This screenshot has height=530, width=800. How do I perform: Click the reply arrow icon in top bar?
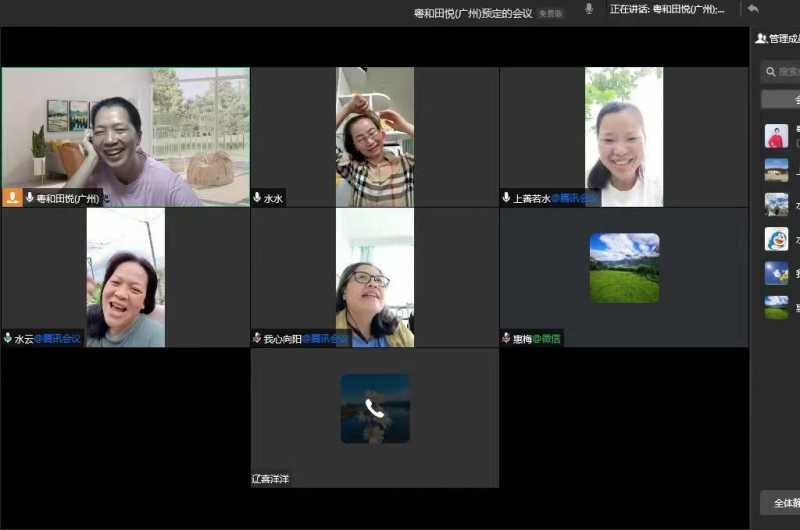coord(753,9)
